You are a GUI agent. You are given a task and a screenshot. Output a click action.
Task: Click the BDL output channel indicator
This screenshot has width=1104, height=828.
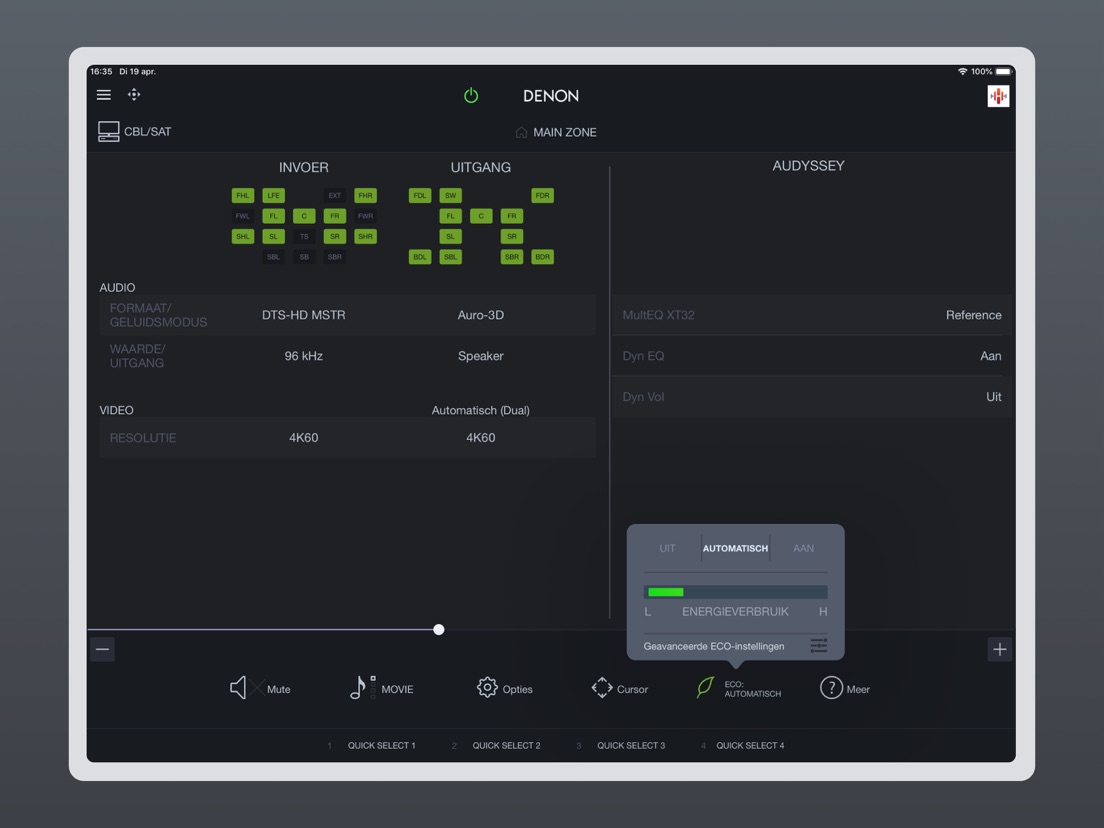coord(420,256)
